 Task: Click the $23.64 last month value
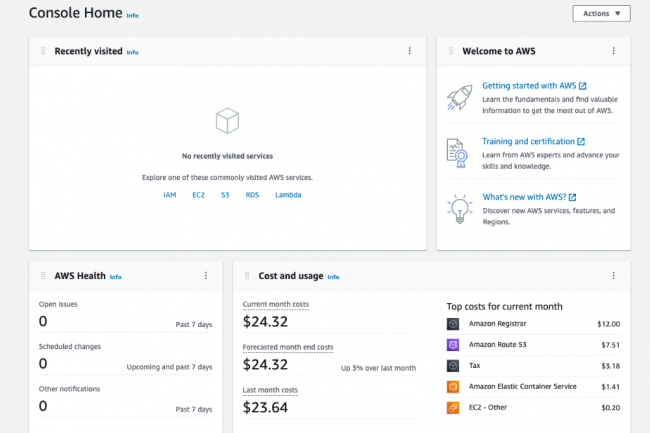click(x=265, y=408)
